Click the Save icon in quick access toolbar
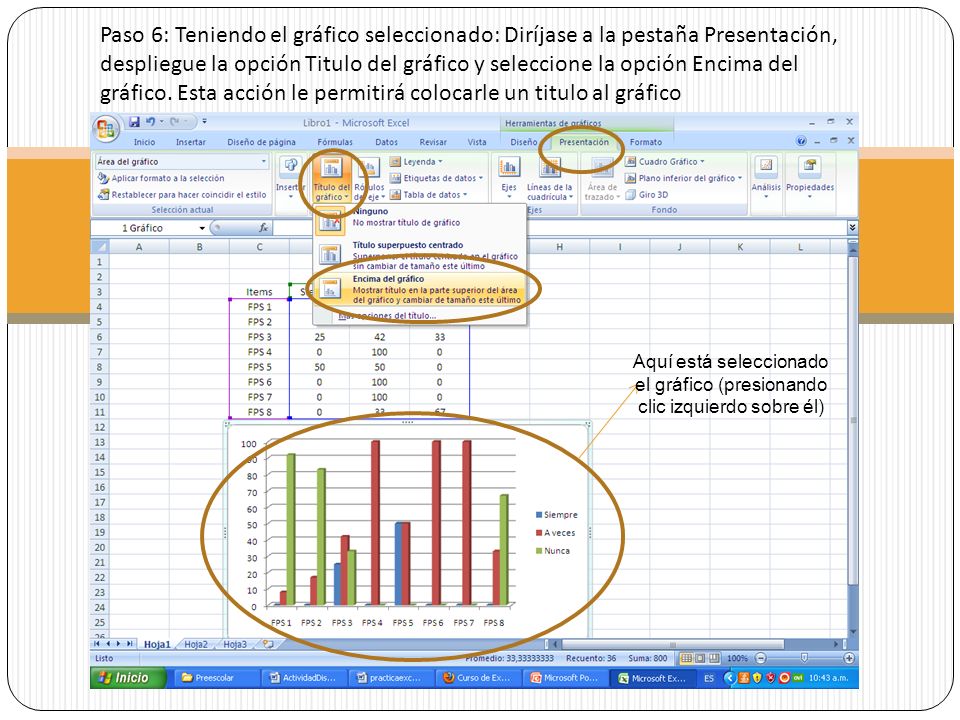960x720 pixels. pyautogui.click(x=134, y=122)
